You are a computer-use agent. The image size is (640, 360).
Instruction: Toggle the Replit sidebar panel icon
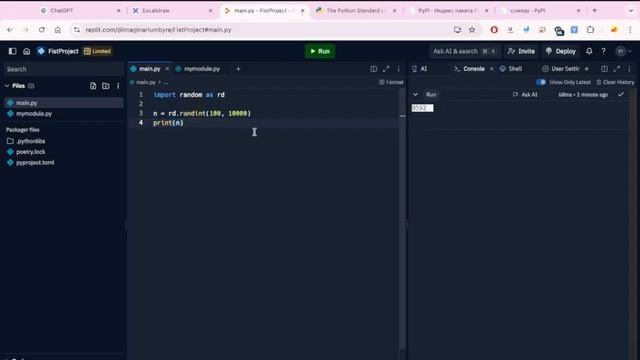tap(12, 51)
